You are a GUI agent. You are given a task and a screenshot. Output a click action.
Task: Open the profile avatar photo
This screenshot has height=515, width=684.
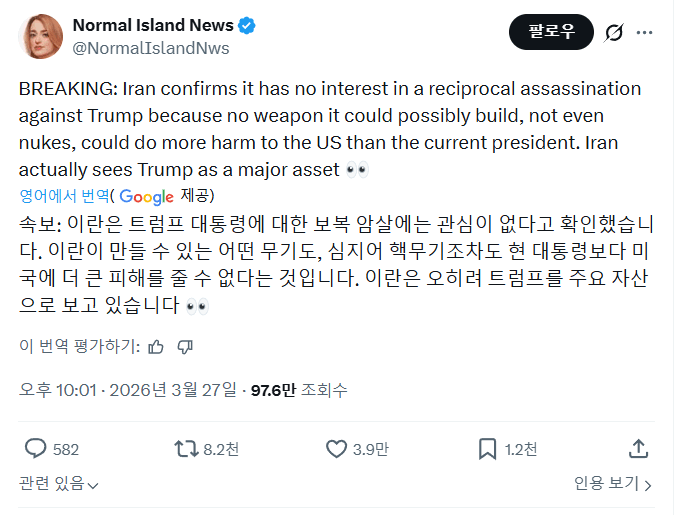(41, 36)
